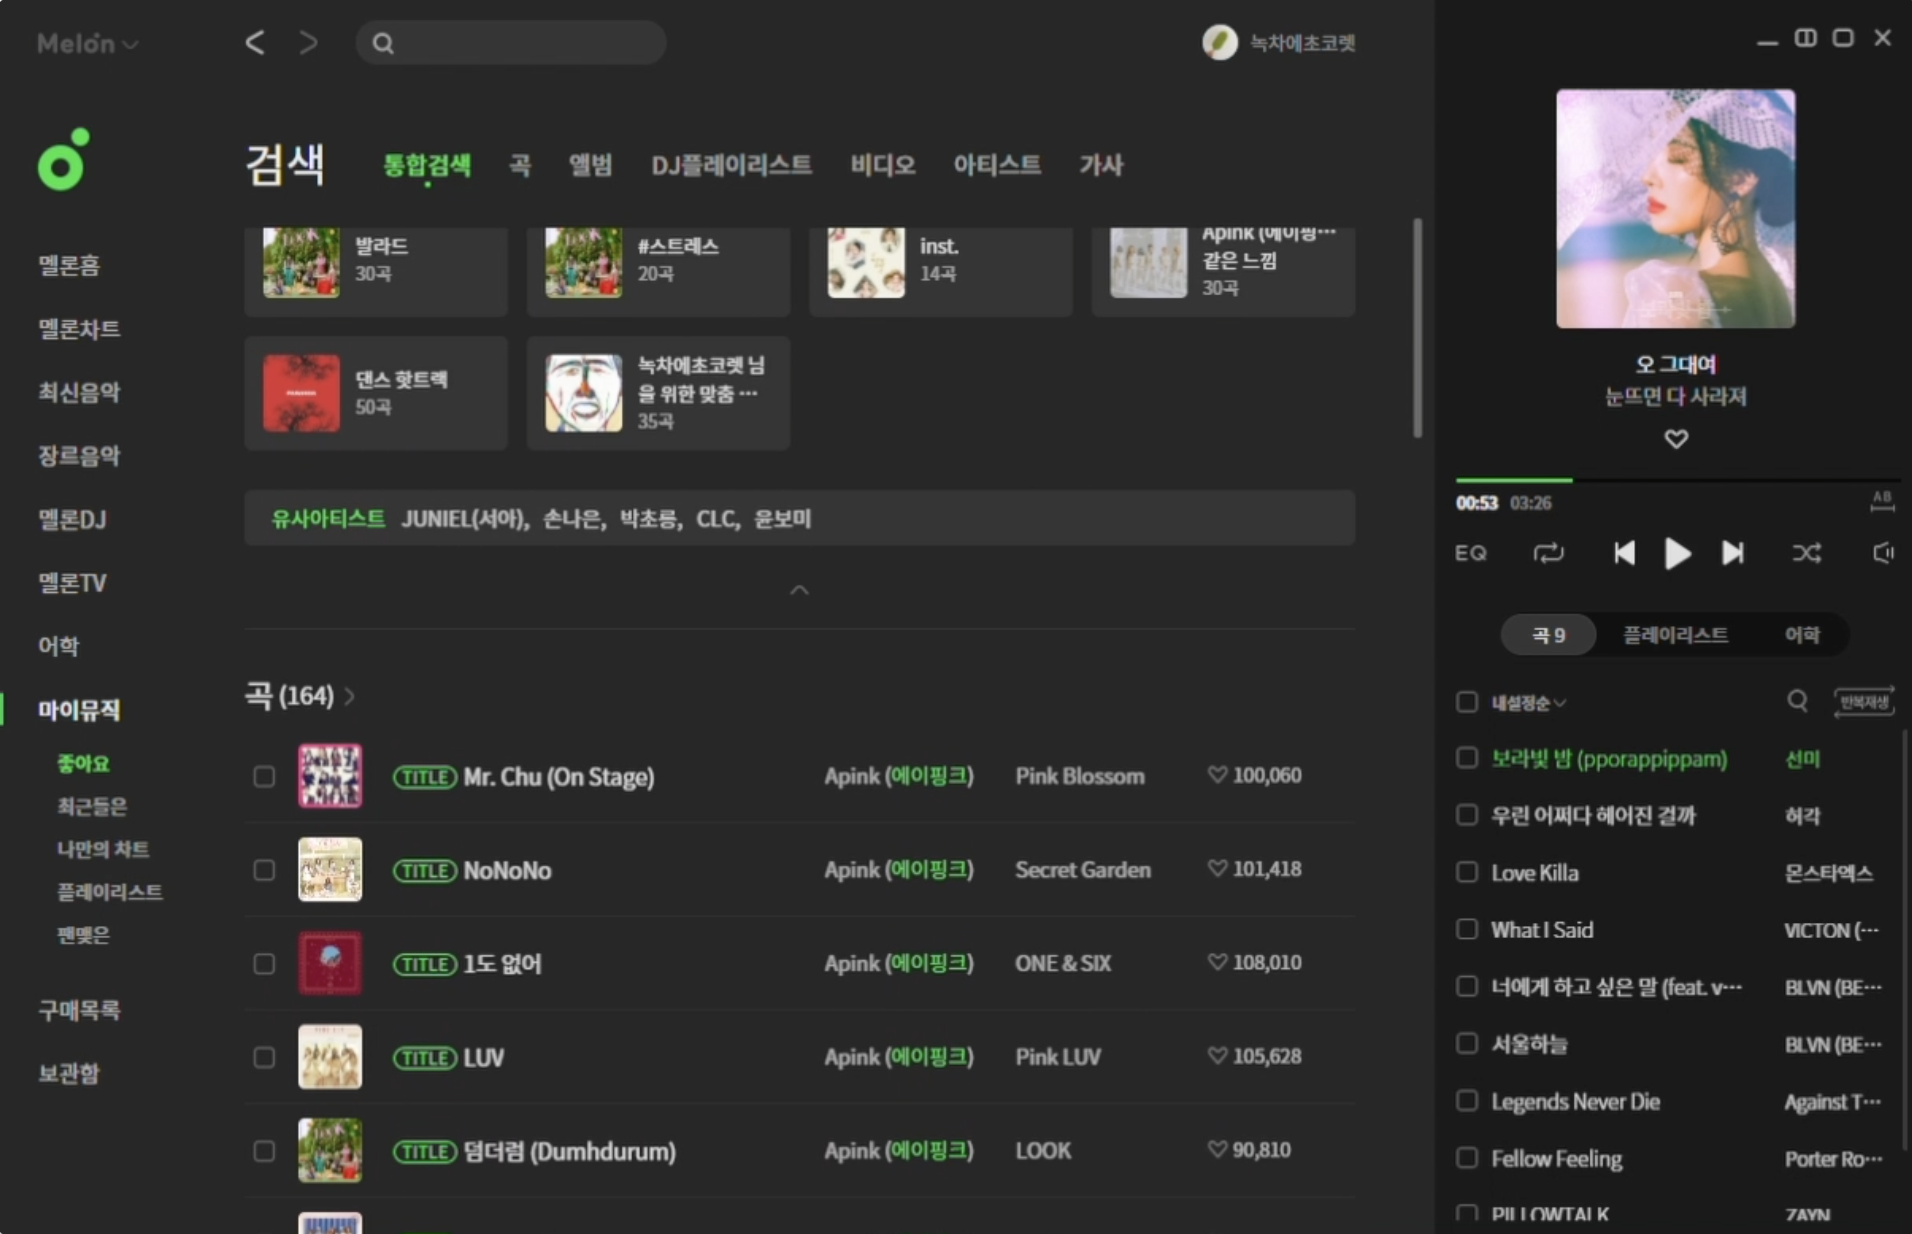Open album art of NoNoNo song

click(330, 870)
